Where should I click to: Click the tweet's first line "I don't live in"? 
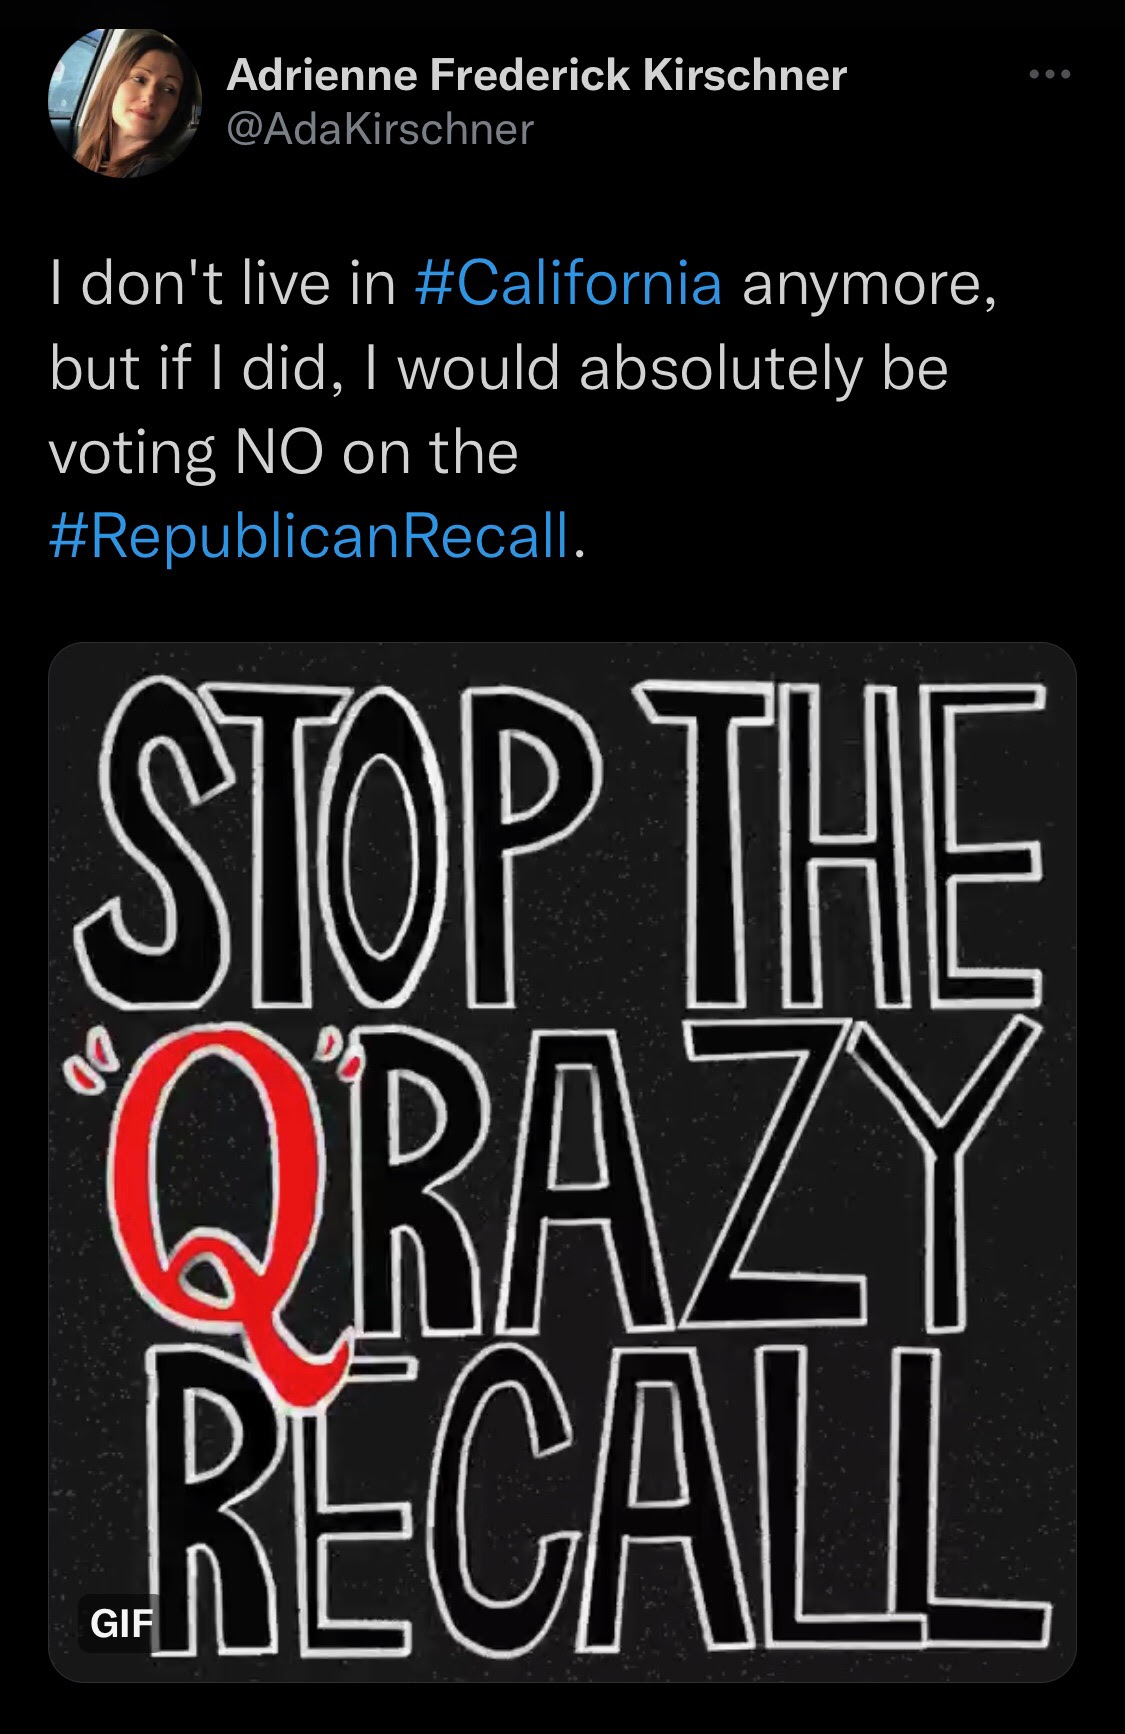(x=223, y=285)
